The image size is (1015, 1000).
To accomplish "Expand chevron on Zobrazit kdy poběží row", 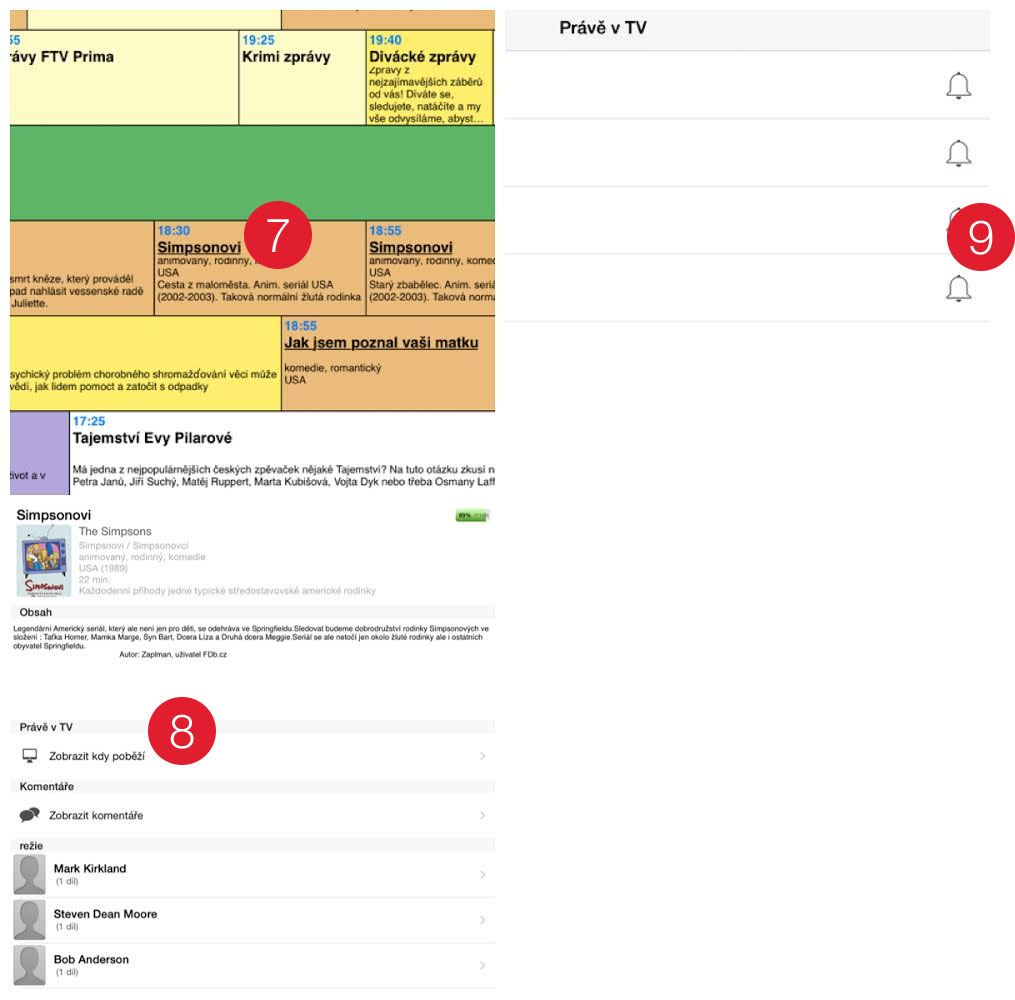I will 482,756.
